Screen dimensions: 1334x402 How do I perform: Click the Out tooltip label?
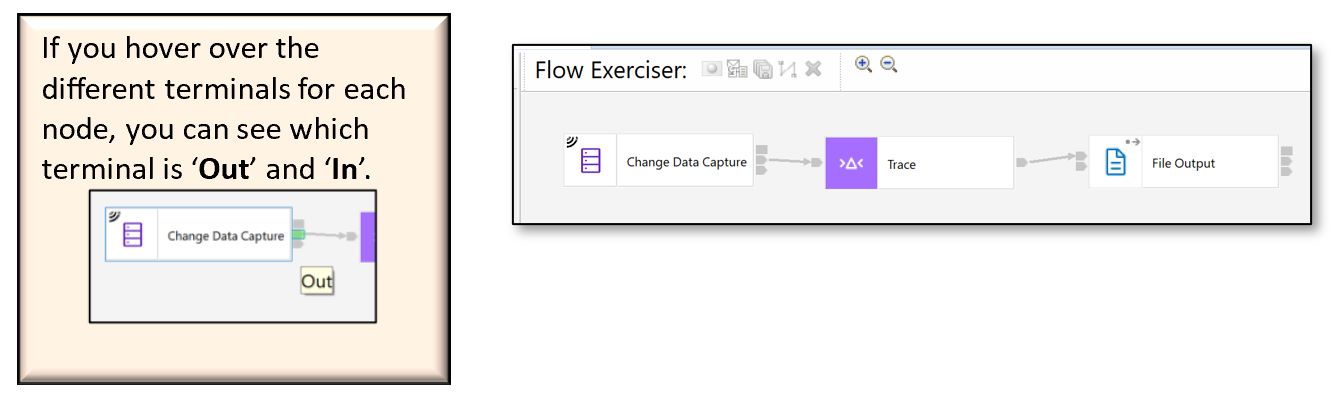coord(317,281)
